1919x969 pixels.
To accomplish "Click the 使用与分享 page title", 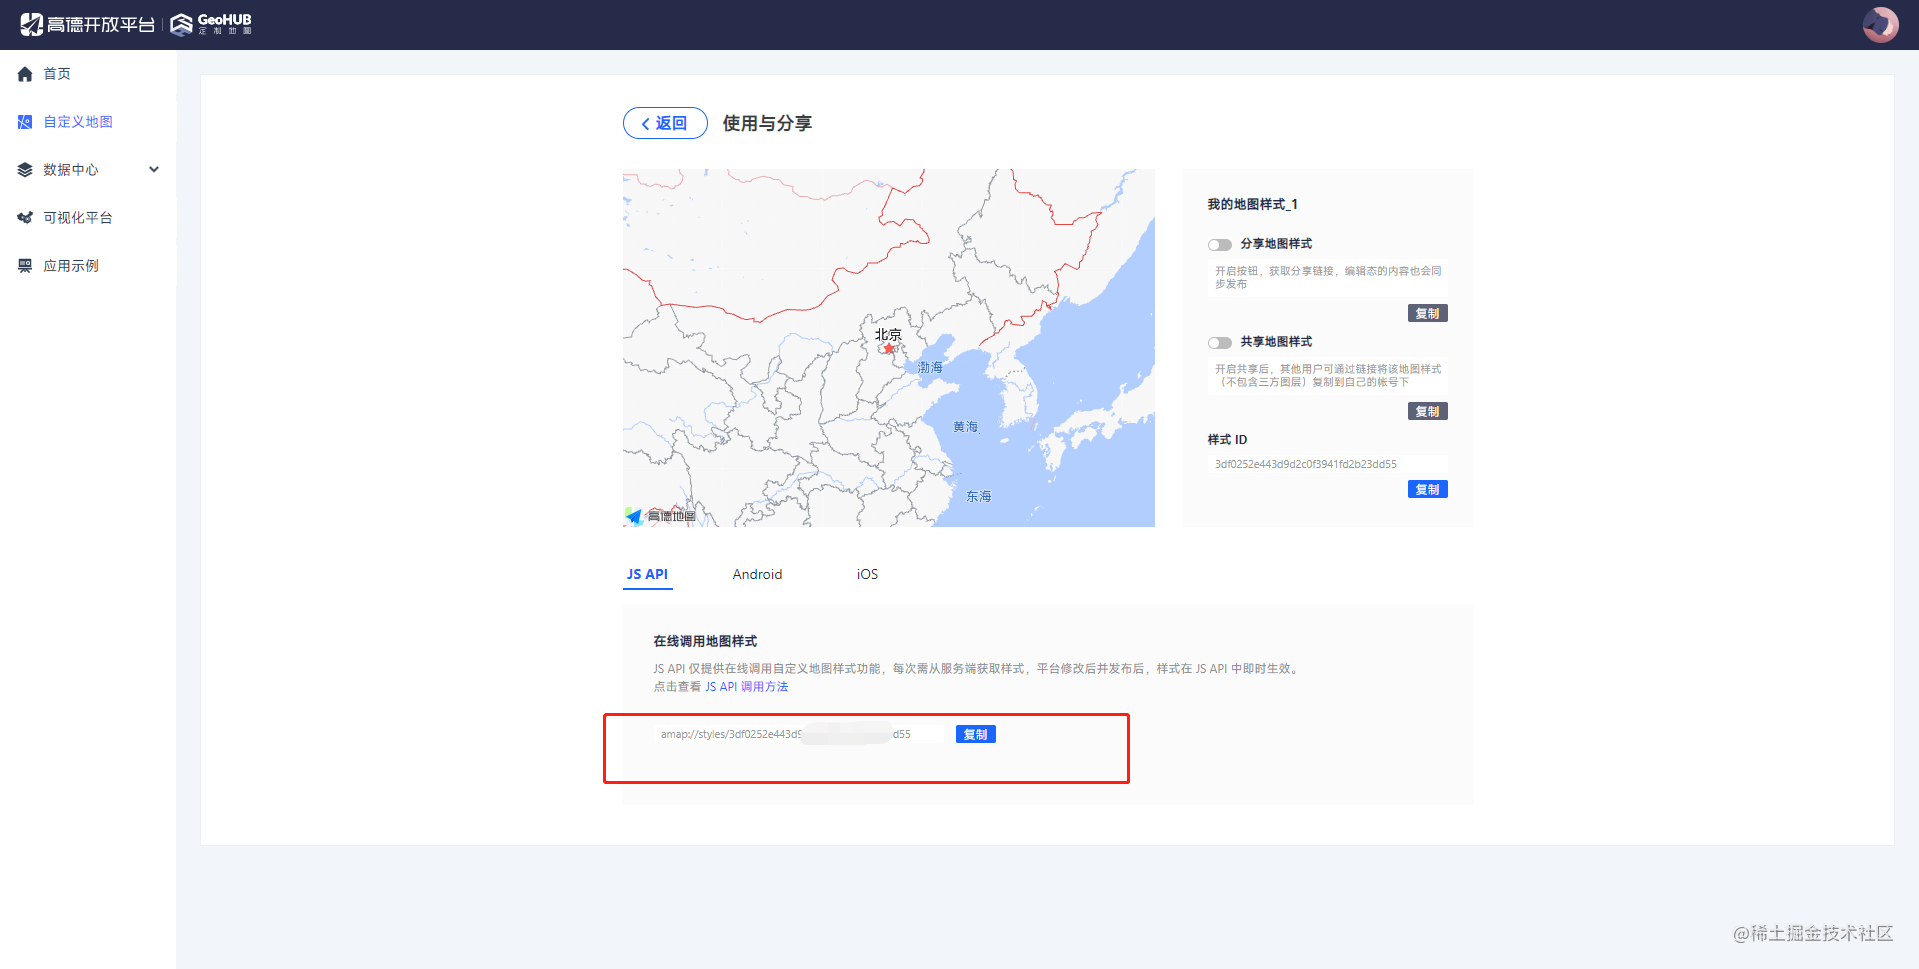I will [767, 123].
